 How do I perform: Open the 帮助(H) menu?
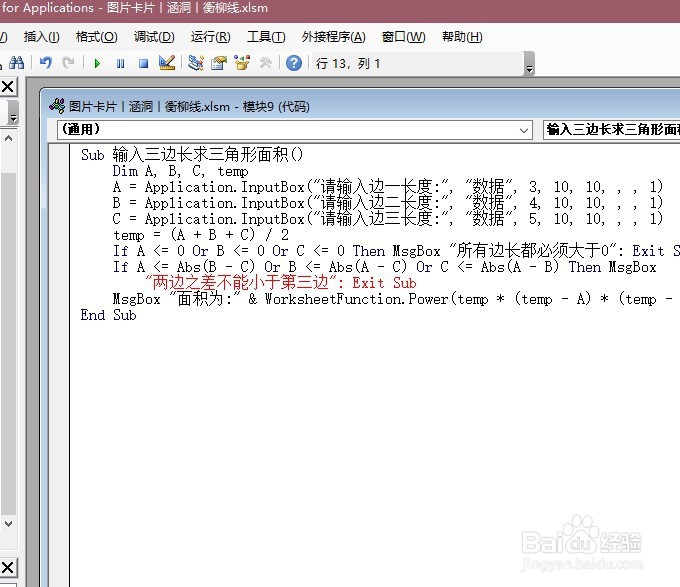click(462, 37)
